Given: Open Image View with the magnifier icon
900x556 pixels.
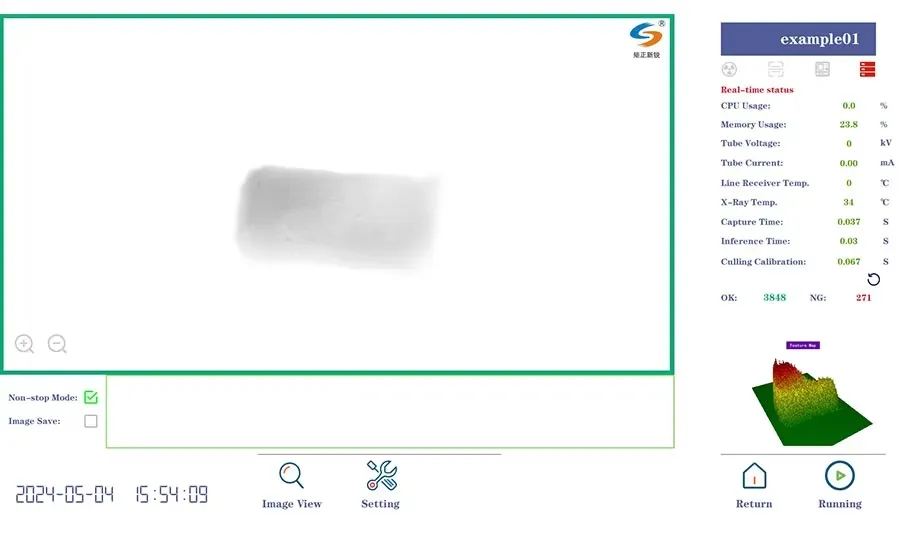Looking at the screenshot, I should pos(291,475).
